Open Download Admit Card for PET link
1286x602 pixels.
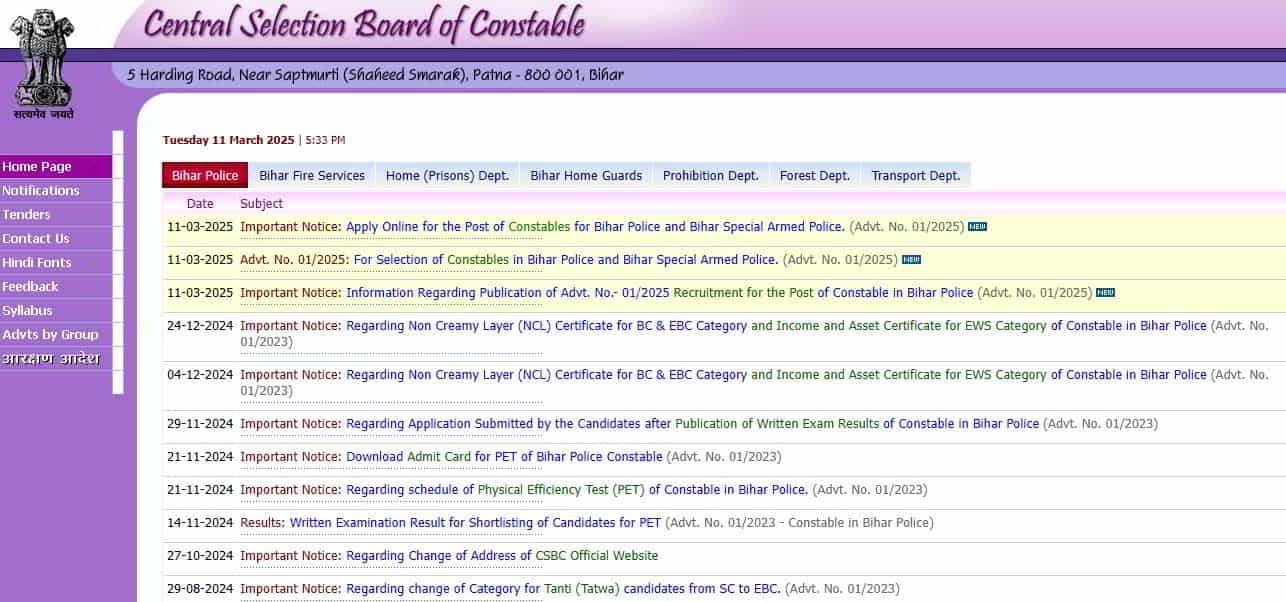[x=504, y=457]
